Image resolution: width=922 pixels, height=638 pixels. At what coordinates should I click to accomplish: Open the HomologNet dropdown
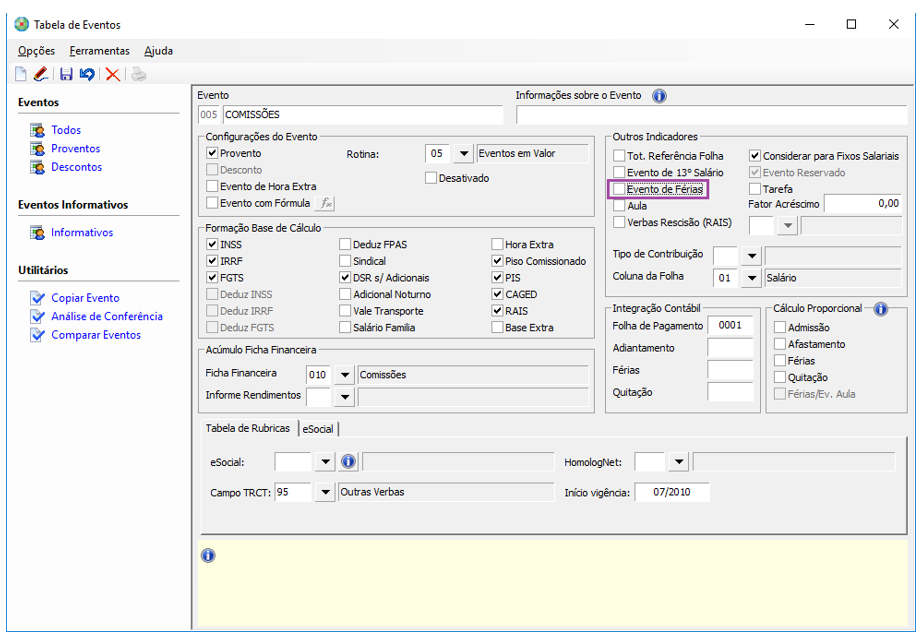pyautogui.click(x=679, y=462)
